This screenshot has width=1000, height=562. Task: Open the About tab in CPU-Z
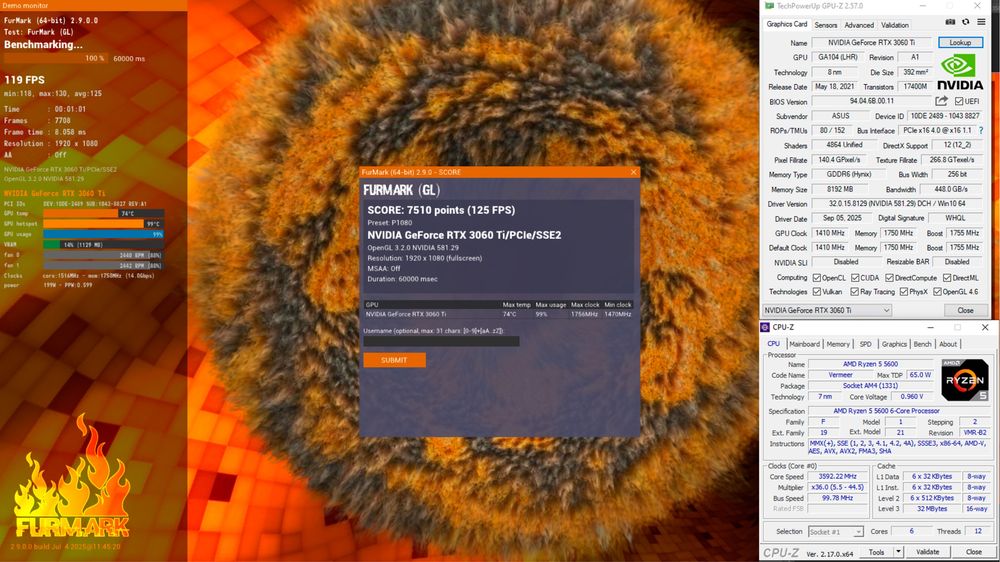coord(948,344)
